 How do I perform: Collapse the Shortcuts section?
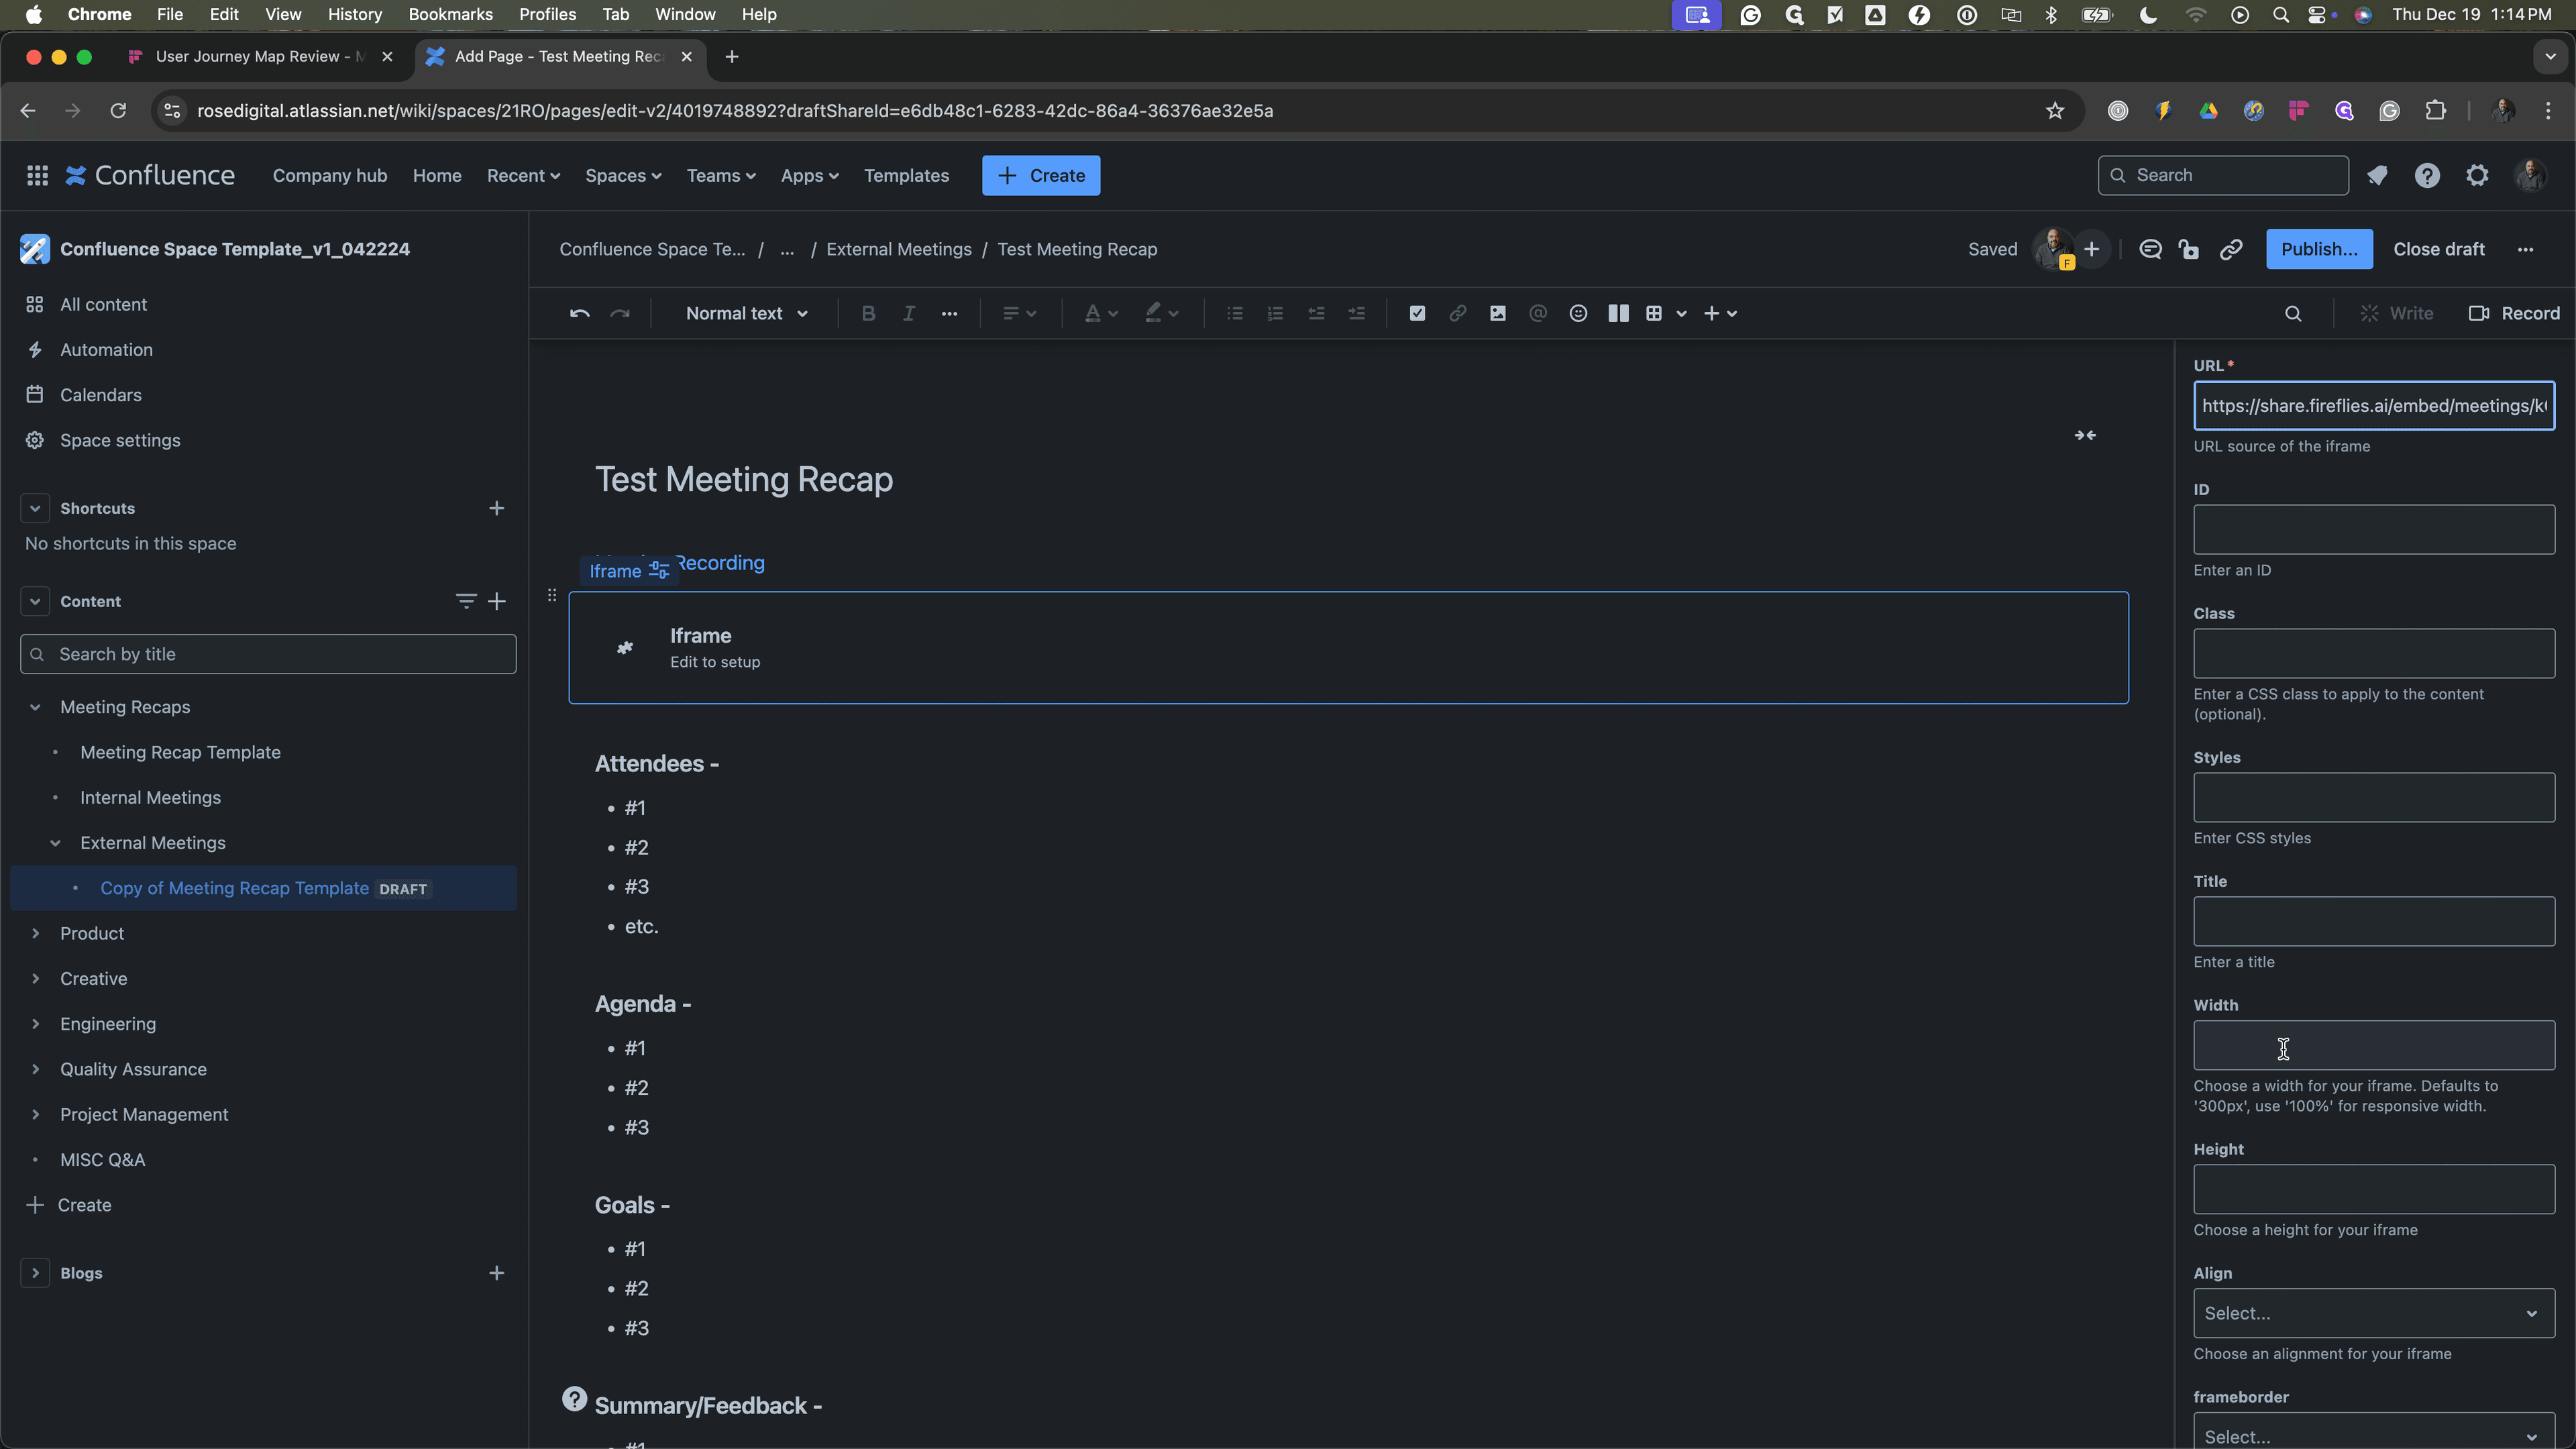coord(35,508)
